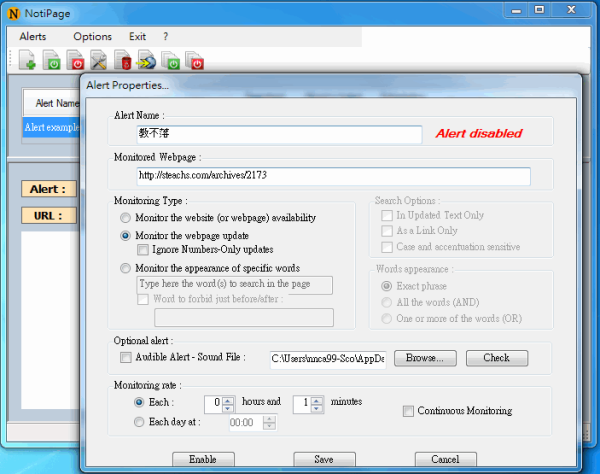
Task: Increase the minutes spinner value
Action: pos(317,401)
